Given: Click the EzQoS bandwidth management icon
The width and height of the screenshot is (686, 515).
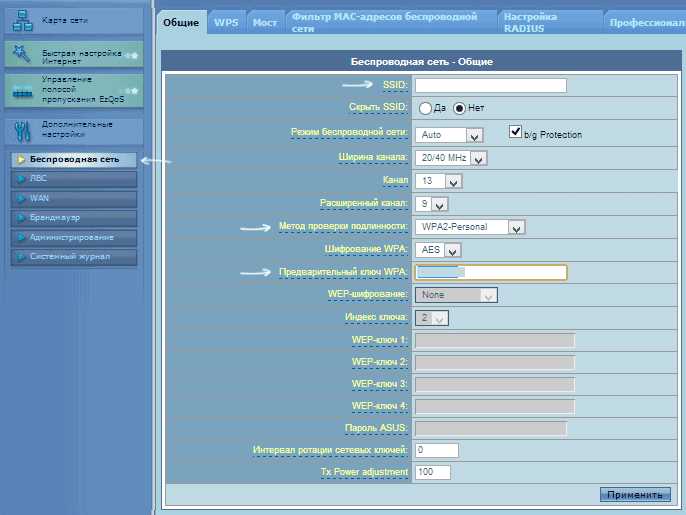Looking at the screenshot, I should pos(22,91).
